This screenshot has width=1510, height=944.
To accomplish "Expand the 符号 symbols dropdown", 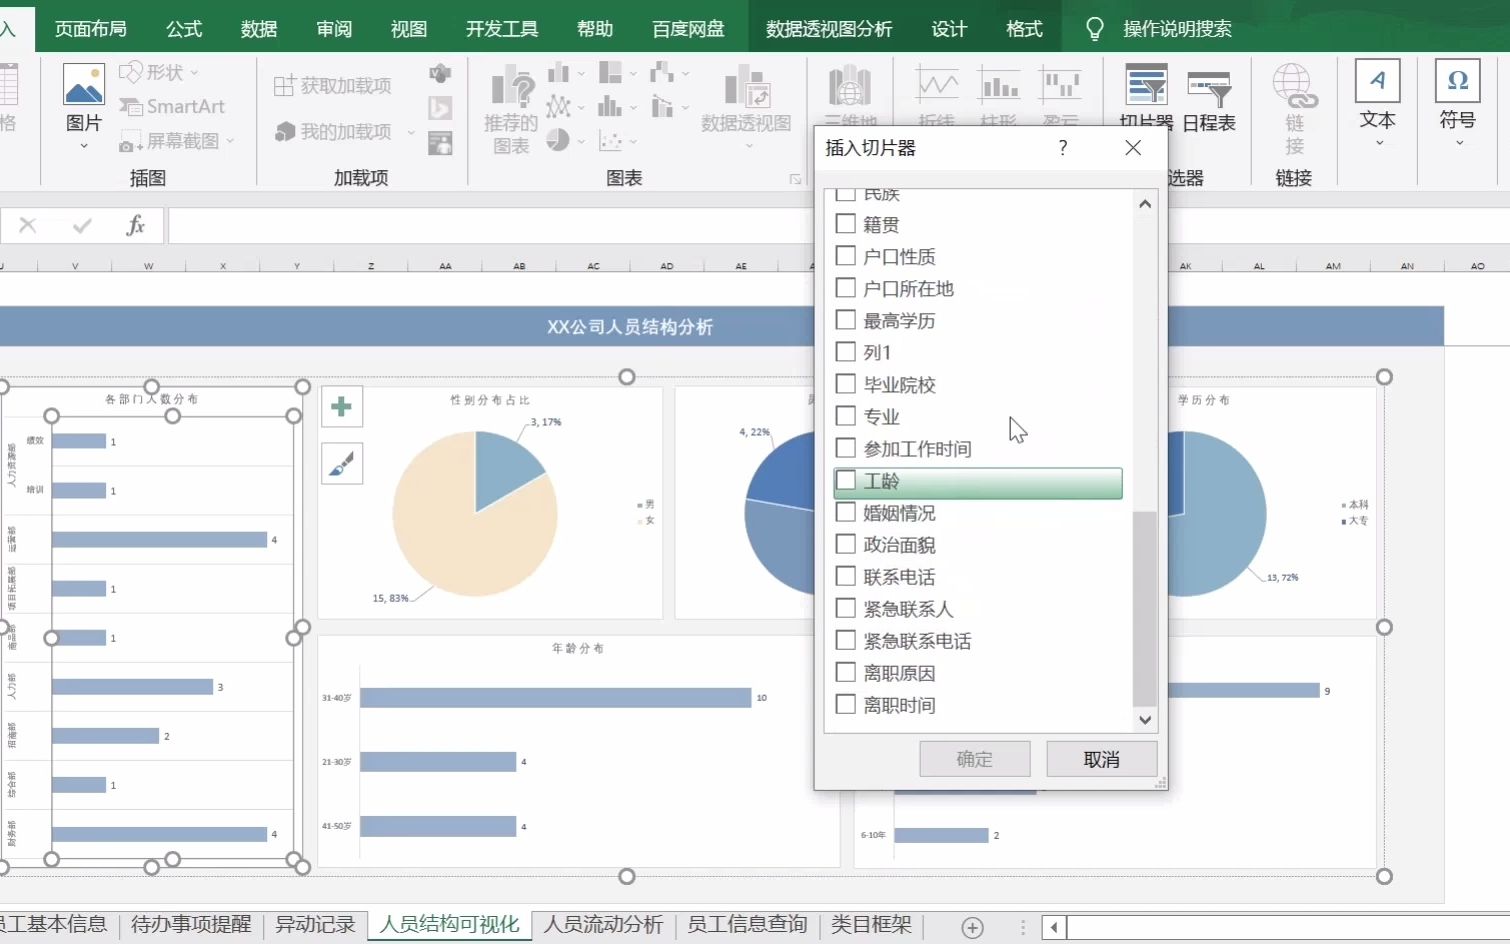I will point(1458,143).
